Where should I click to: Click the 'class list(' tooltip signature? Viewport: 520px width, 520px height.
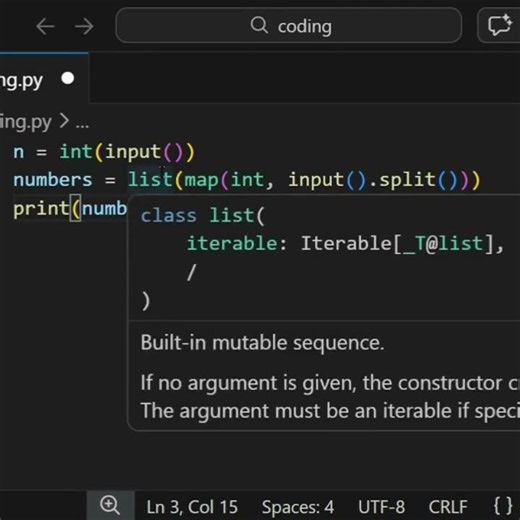coord(203,216)
